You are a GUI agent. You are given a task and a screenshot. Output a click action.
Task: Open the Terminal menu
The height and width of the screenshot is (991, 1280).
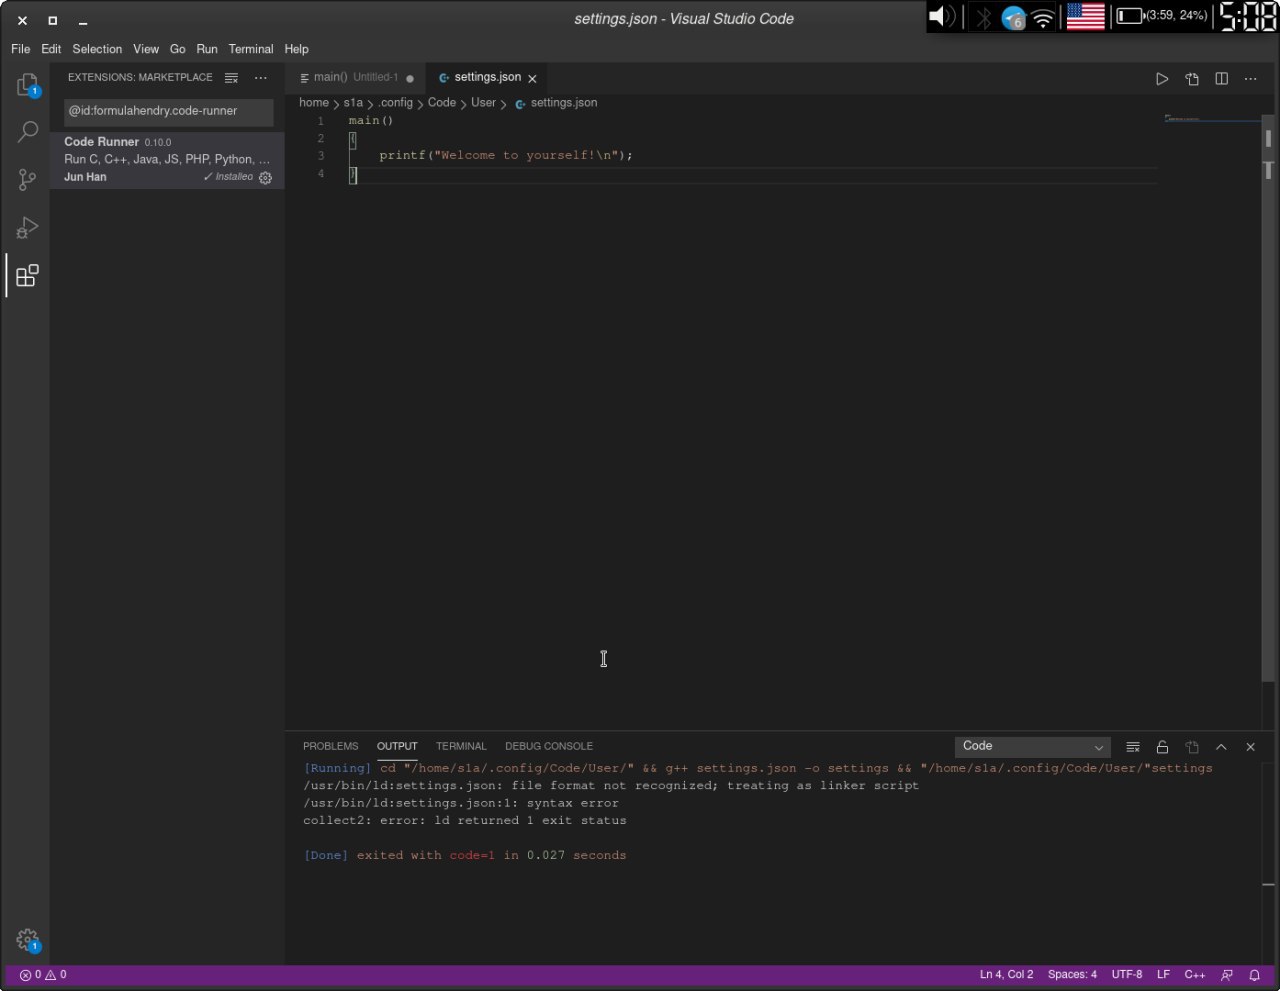coord(251,49)
